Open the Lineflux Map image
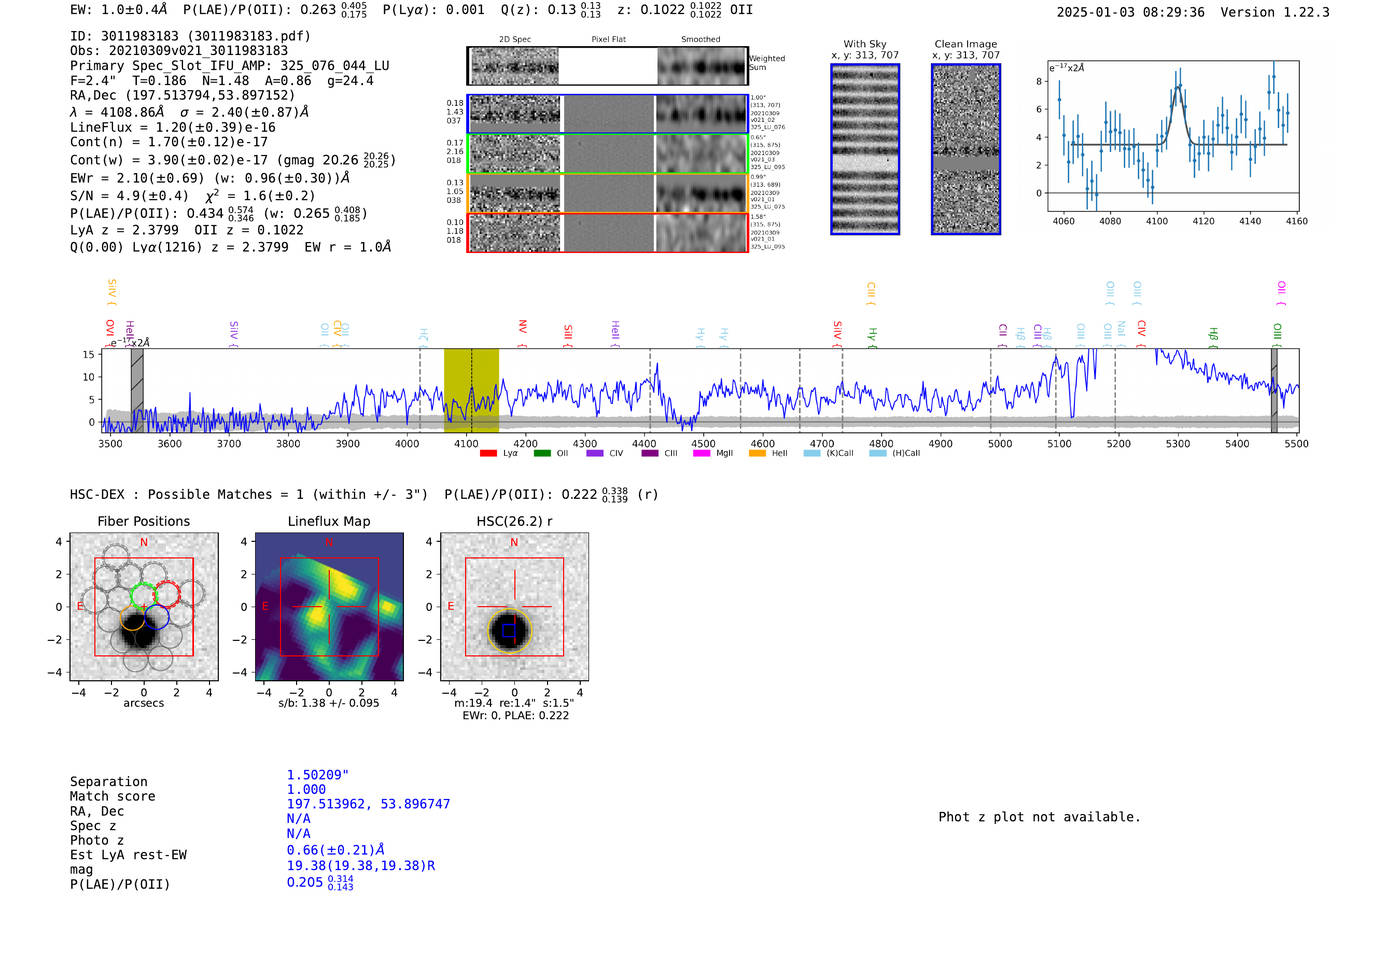The height and width of the screenshot is (953, 1400). point(329,606)
